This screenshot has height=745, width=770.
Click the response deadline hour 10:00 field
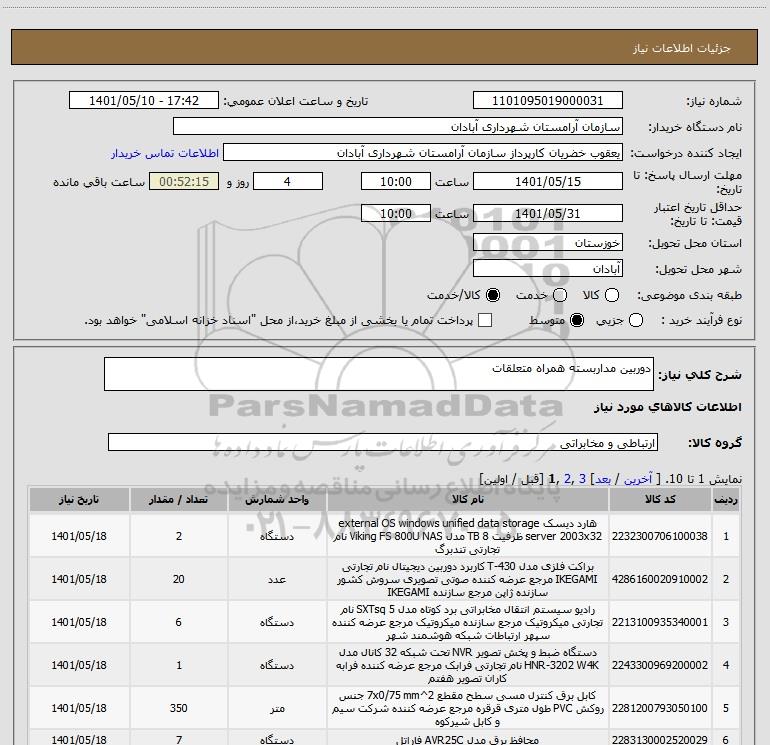396,181
